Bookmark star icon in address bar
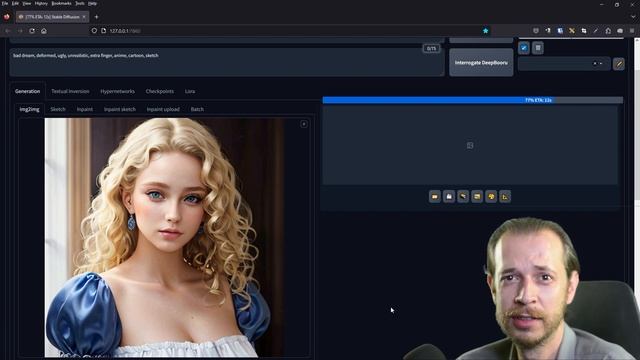Screen dimensions: 640x360 point(485,31)
